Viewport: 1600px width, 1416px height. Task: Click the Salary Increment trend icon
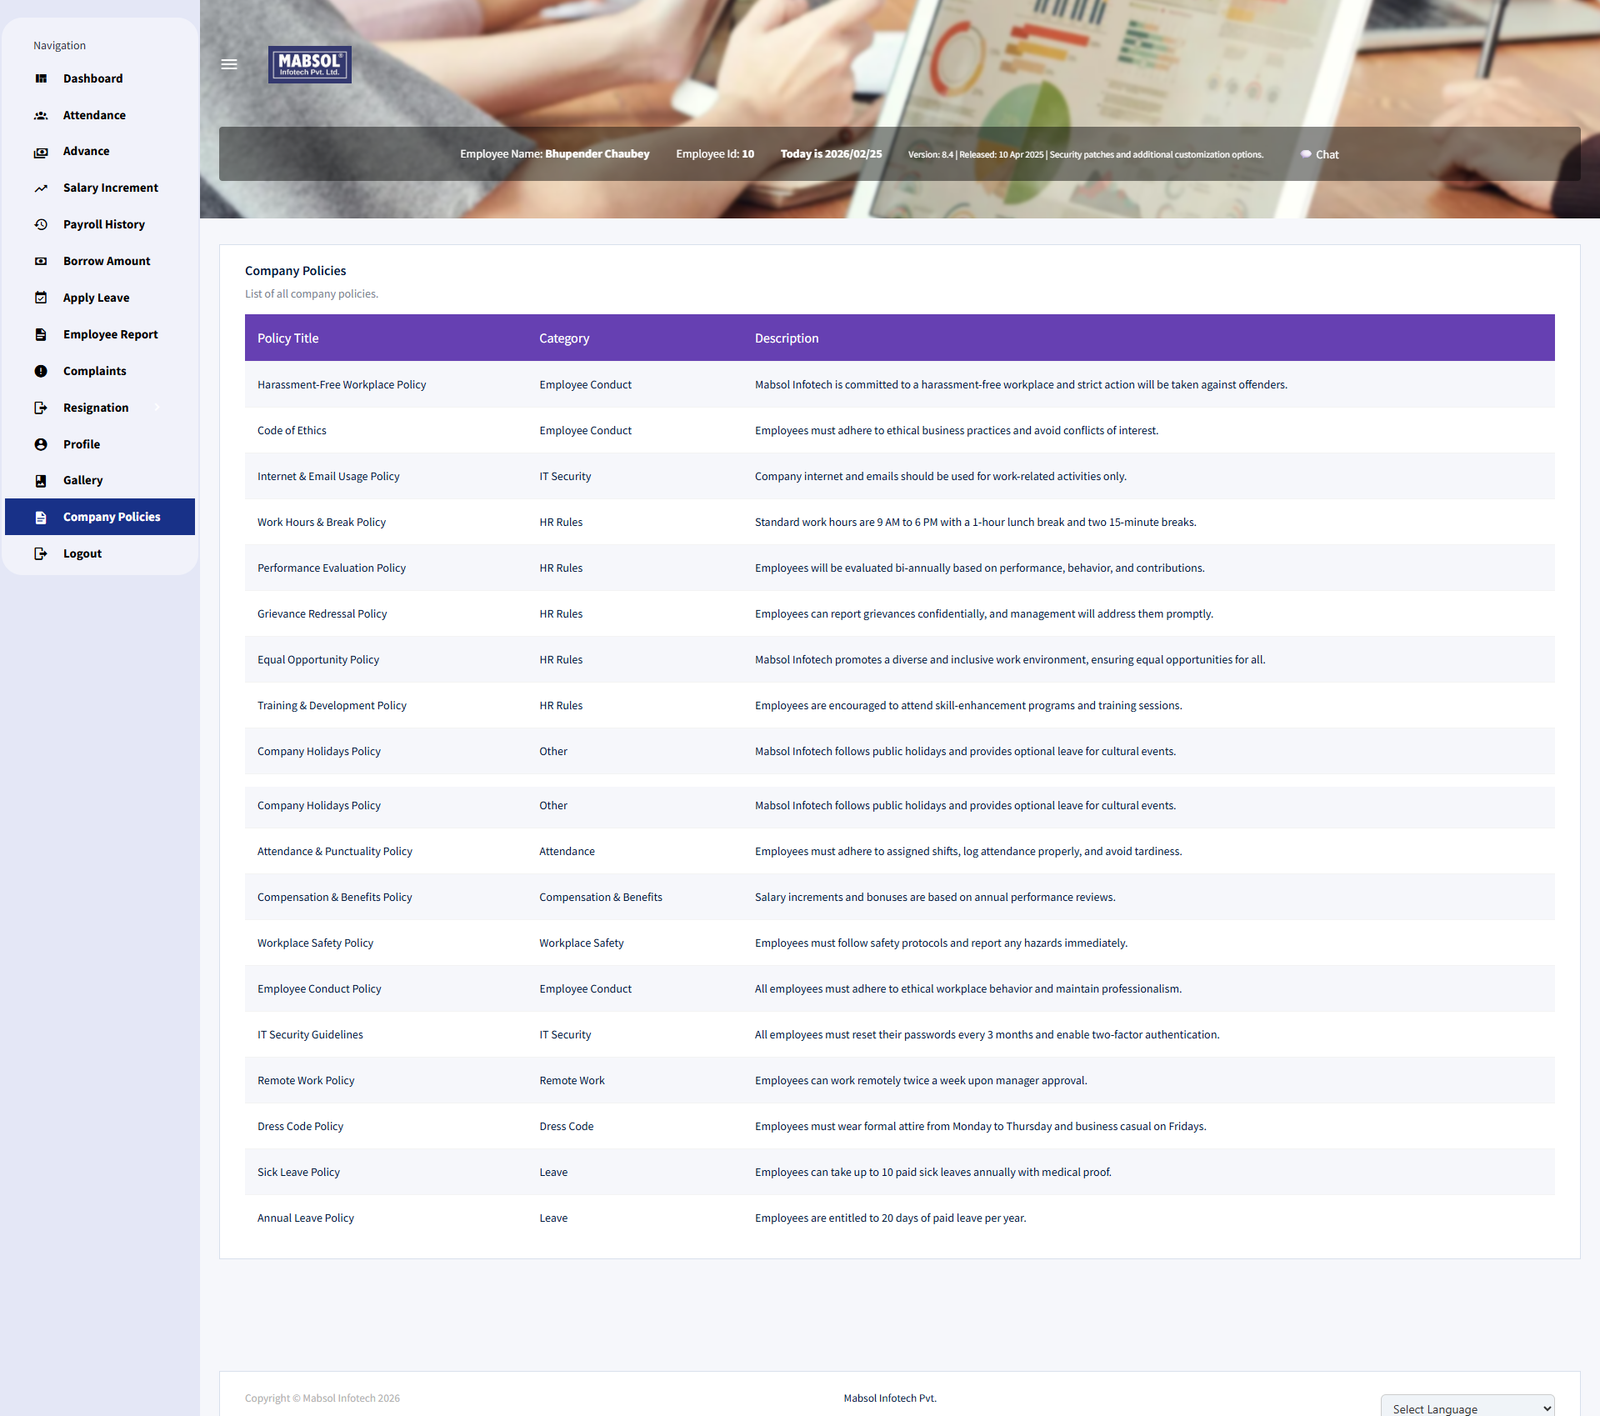(41, 188)
